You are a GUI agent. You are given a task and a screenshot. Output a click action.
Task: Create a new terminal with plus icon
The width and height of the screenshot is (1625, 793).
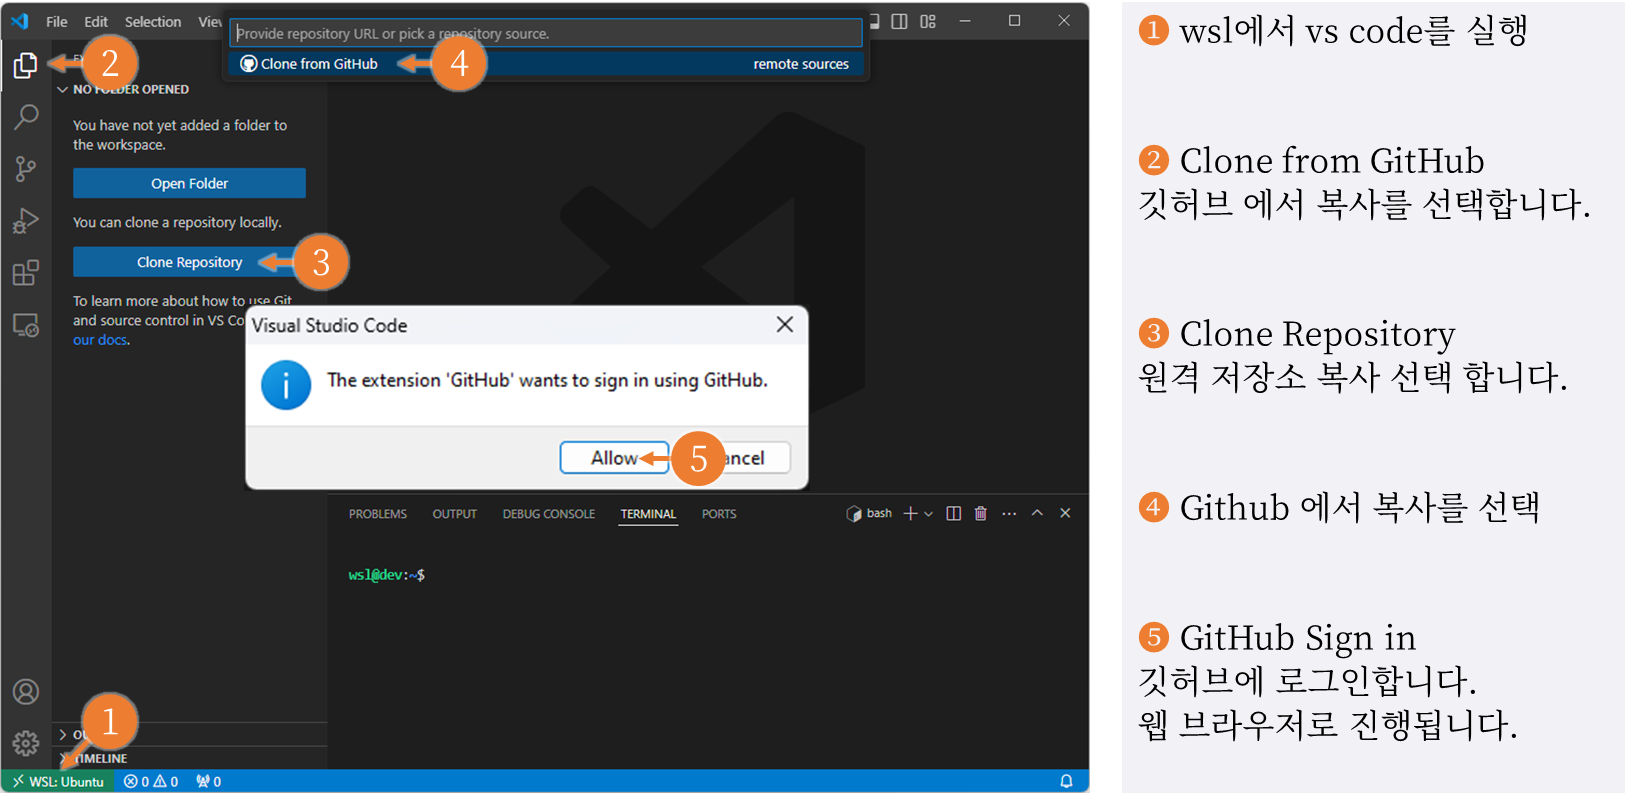point(910,513)
